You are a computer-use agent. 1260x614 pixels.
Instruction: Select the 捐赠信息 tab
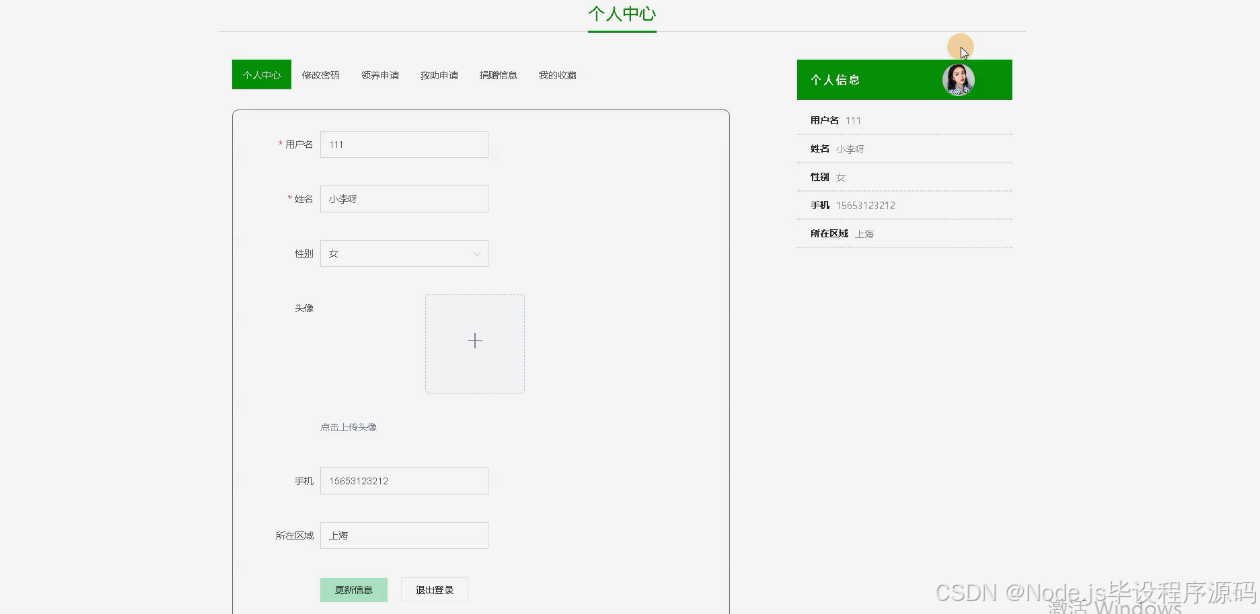(498, 75)
